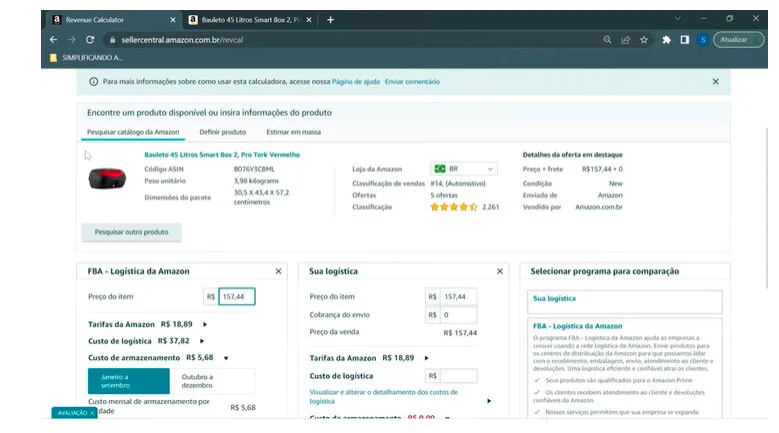The image size is (779, 433).
Task: Click Pesquisar outro produto button
Action: pos(131,232)
